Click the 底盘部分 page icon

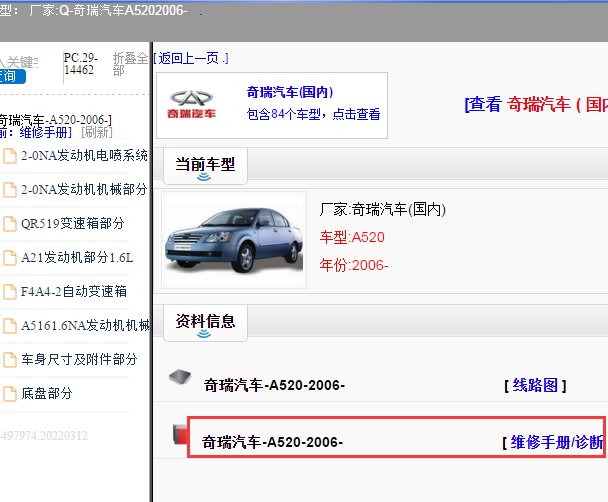(x=10, y=393)
